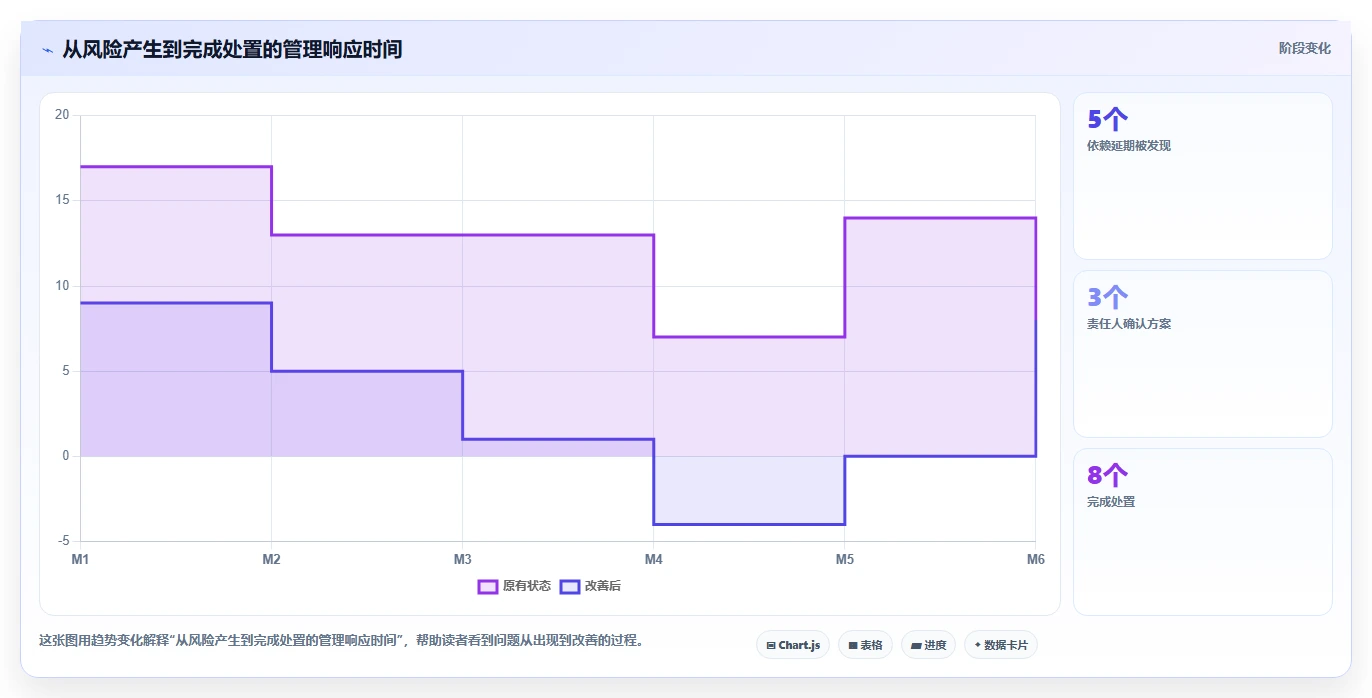Toggle the 原有状态 legend series
Screen dimensions: 1372x698
[514, 586]
